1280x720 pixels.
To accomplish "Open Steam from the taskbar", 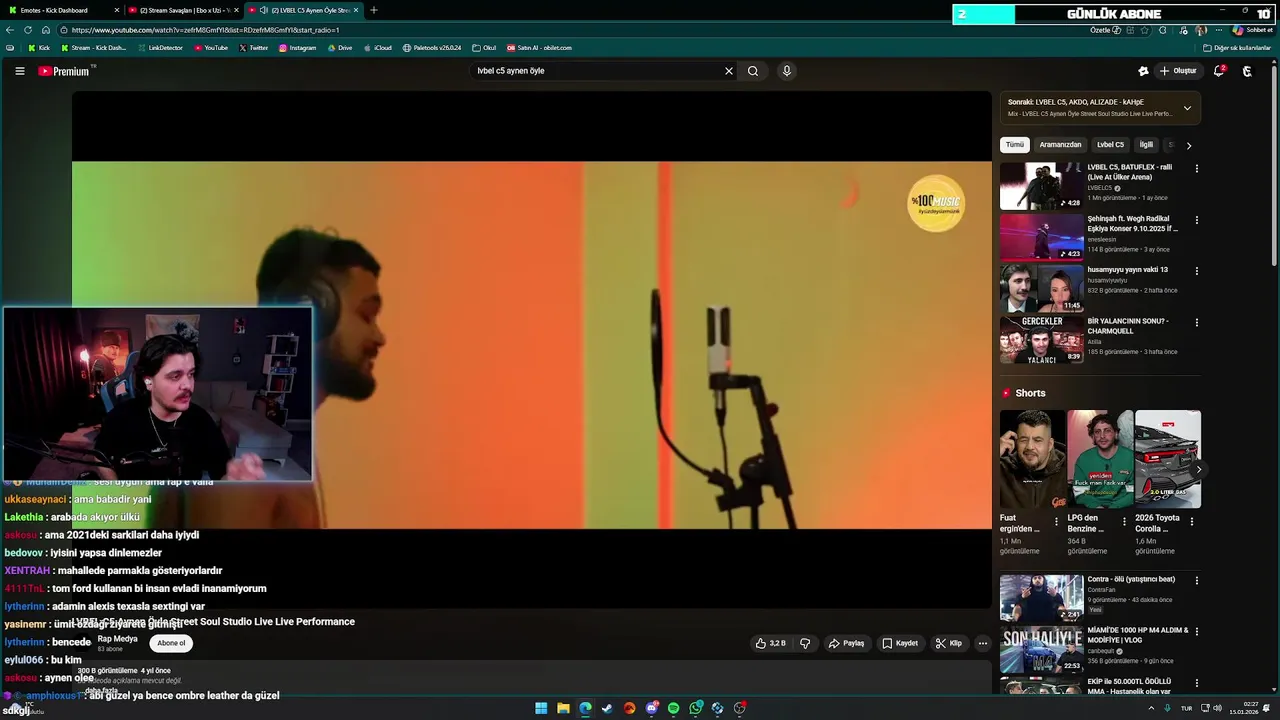I will pyautogui.click(x=607, y=708).
